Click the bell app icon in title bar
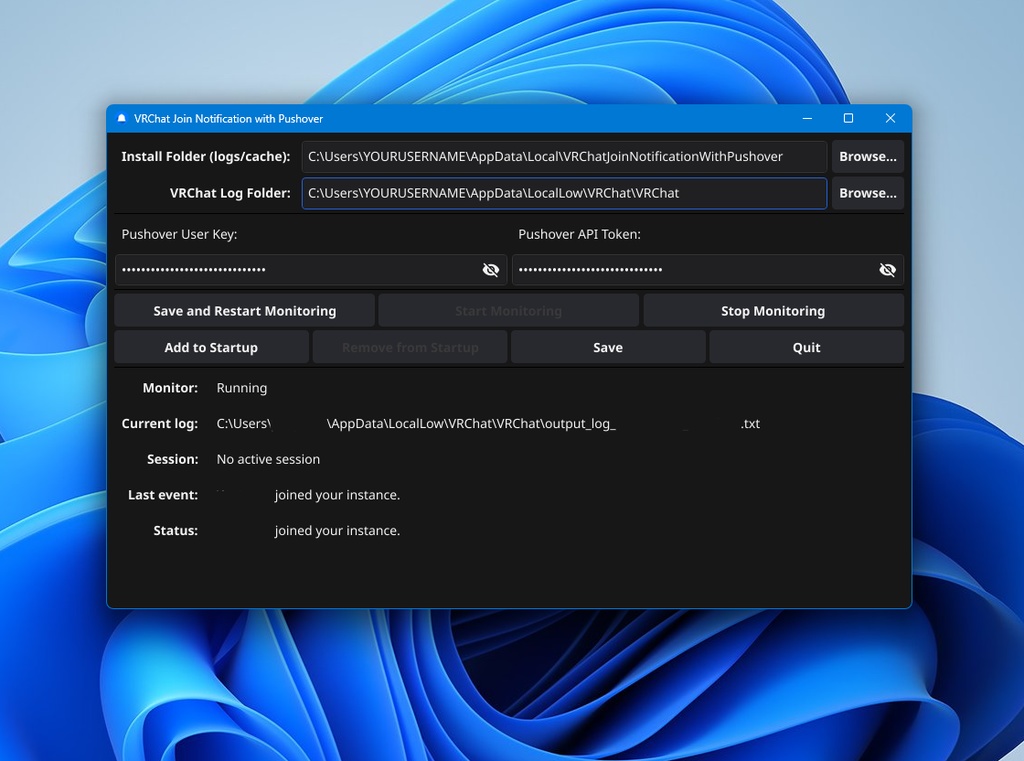The height and width of the screenshot is (761, 1024). (121, 118)
